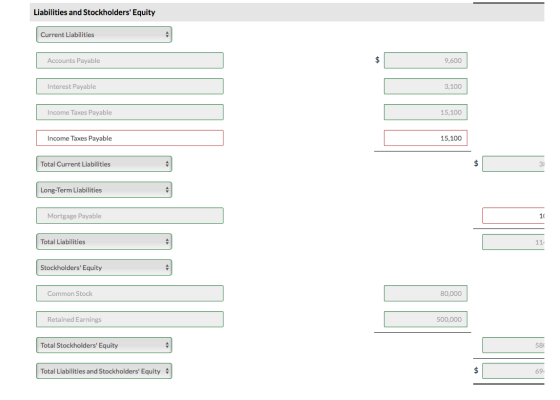560x400 pixels.
Task: Click the Total Current Liabilities amount field
Action: click(x=513, y=164)
